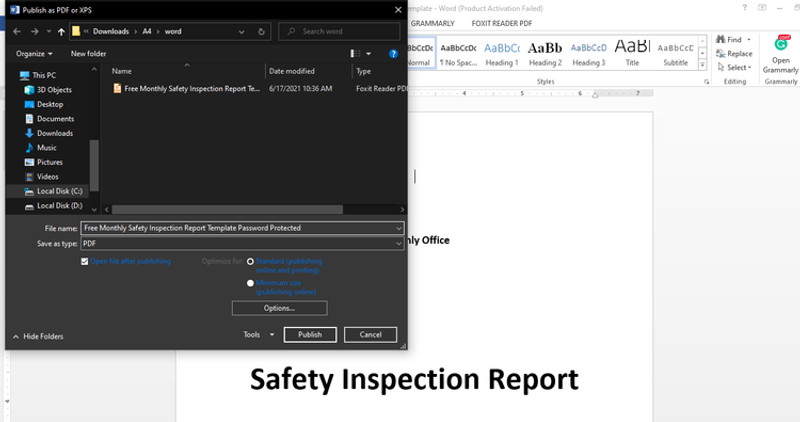
Task: Go back in the save dialog
Action: [17, 32]
